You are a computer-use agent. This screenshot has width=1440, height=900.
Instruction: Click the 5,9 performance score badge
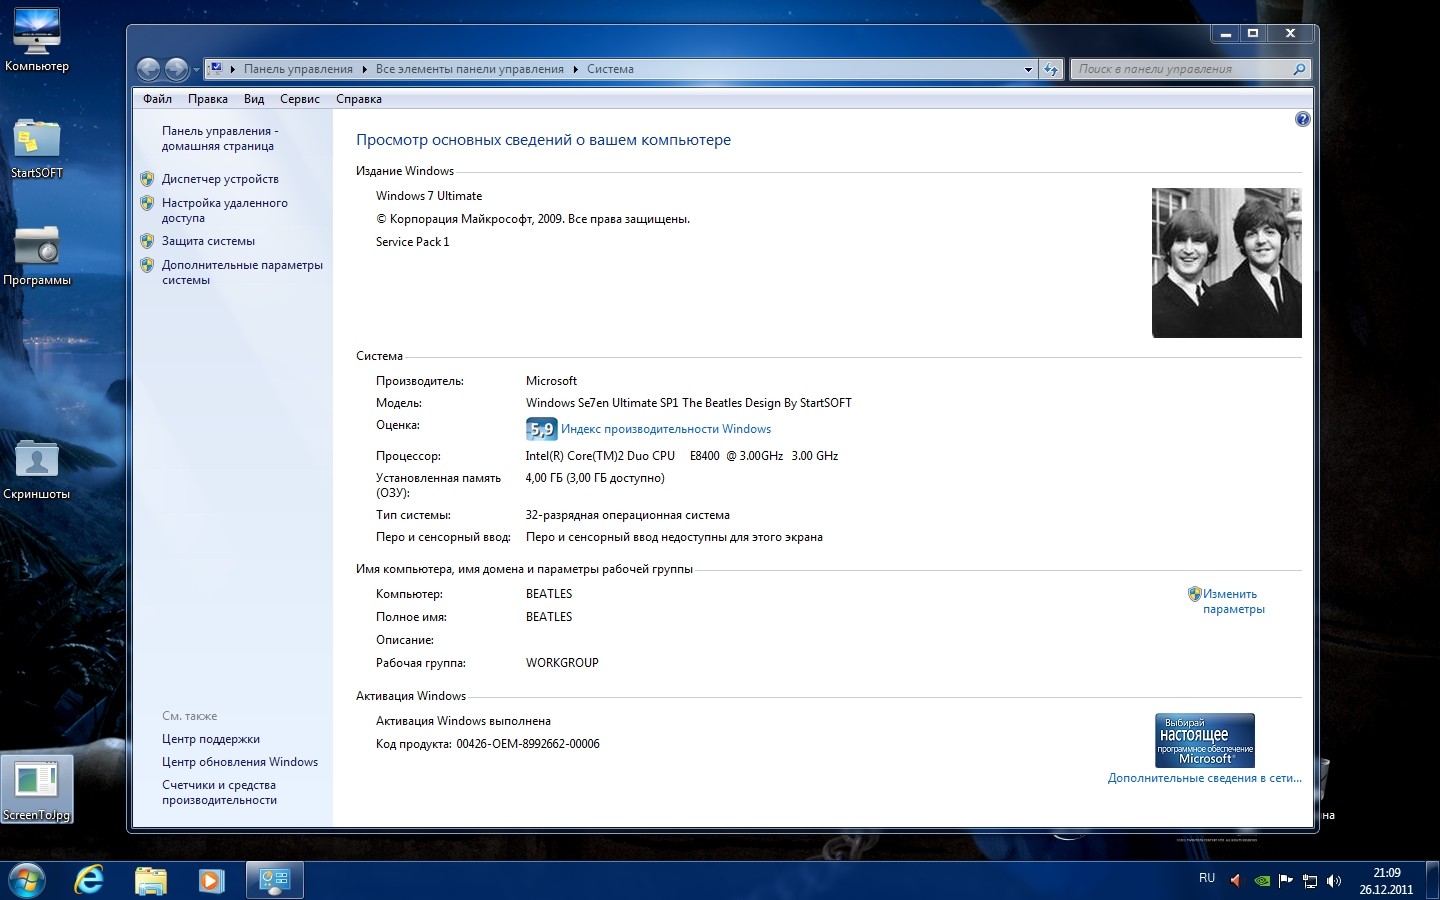coord(541,429)
